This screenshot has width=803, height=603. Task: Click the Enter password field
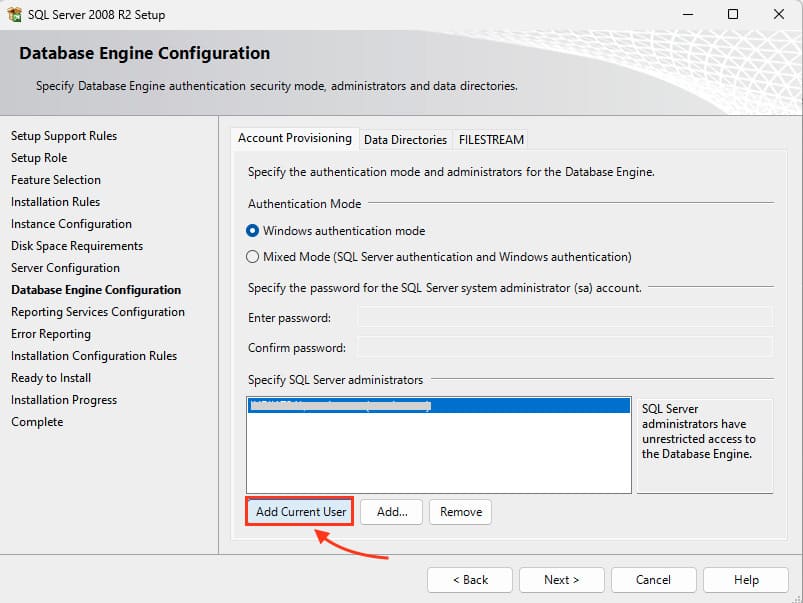[x=565, y=318]
